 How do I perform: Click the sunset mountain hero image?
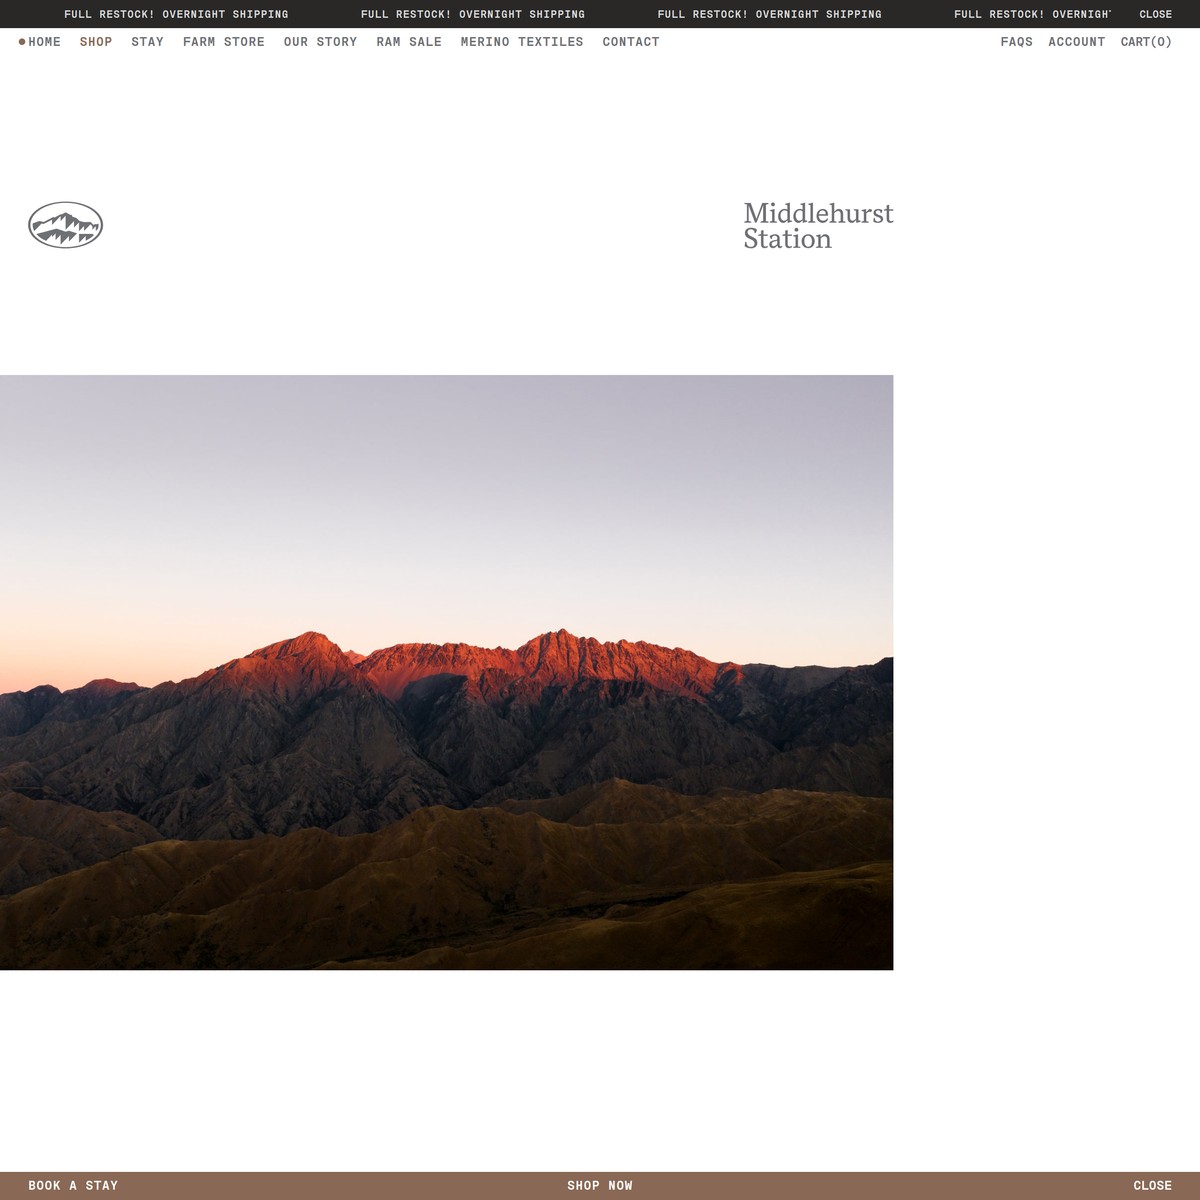coord(446,672)
